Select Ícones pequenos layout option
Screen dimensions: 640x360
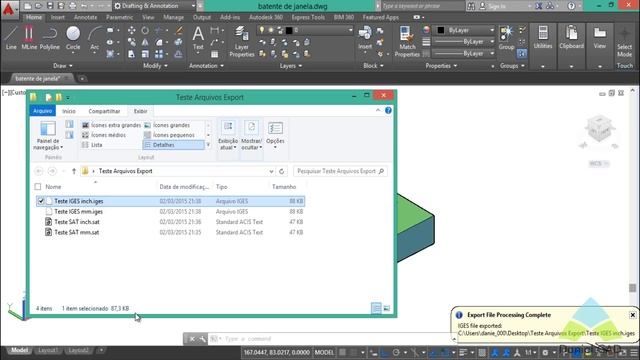[169, 135]
